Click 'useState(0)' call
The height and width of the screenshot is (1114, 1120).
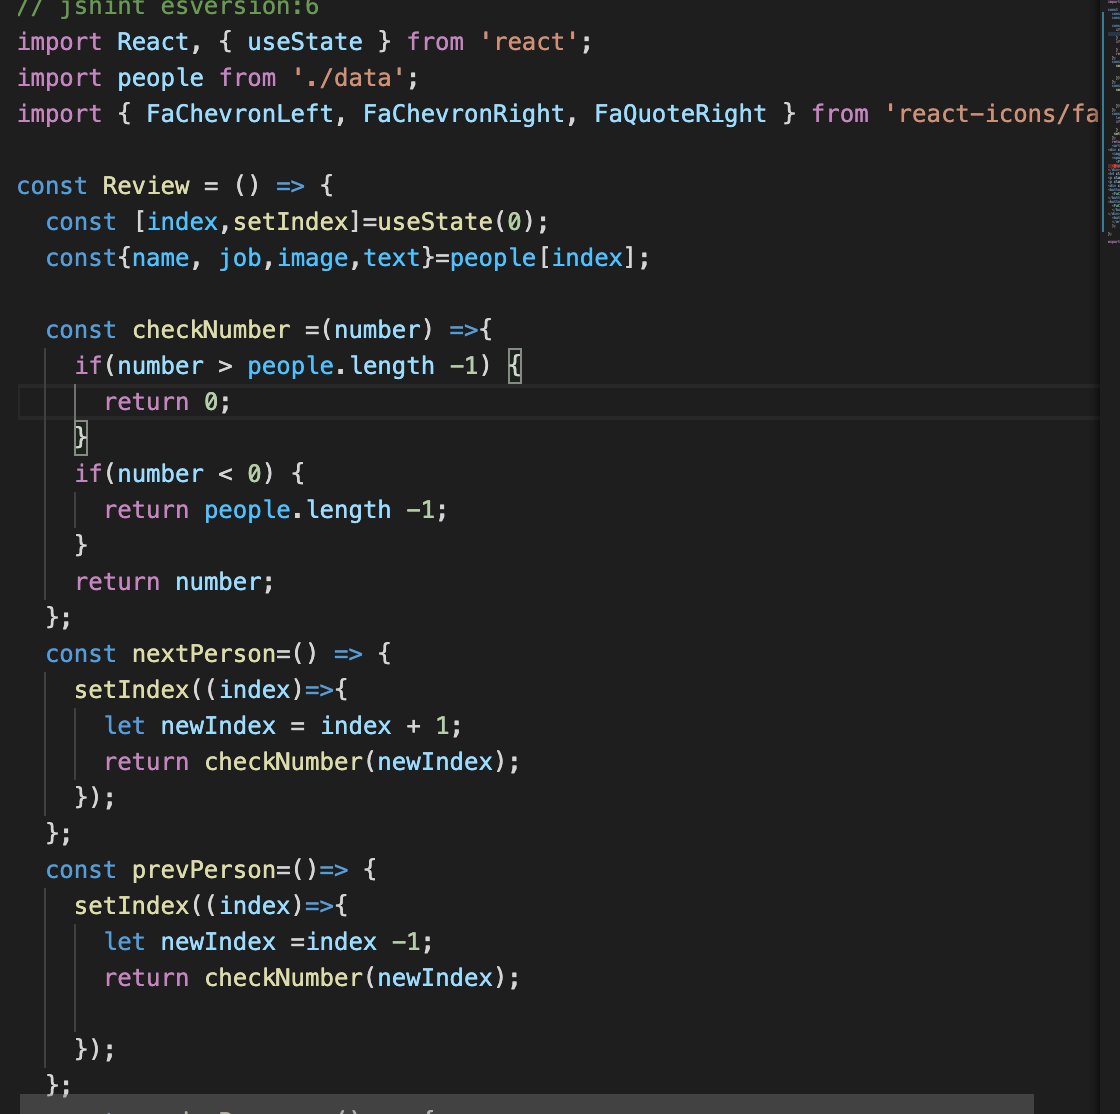(x=456, y=221)
